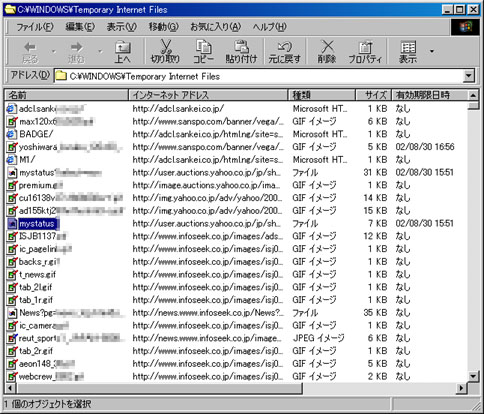Image resolution: width=484 pixels, height=414 pixels.
Task: Sort by the インターネット アドレス column header
Action: click(208, 95)
